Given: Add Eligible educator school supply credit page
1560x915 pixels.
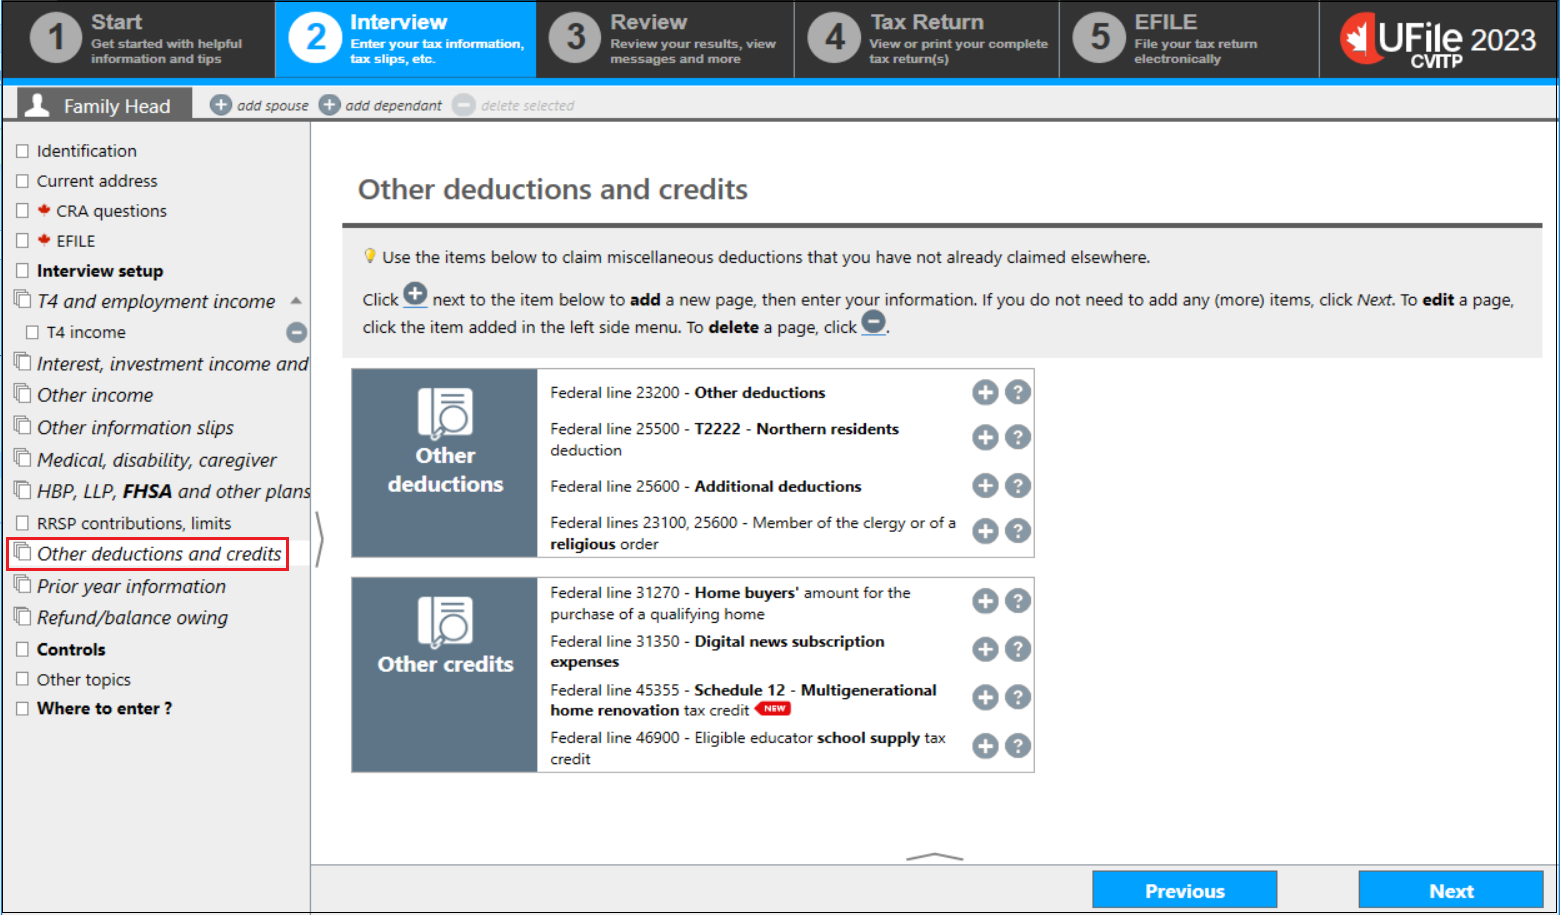Looking at the screenshot, I should [x=985, y=746].
